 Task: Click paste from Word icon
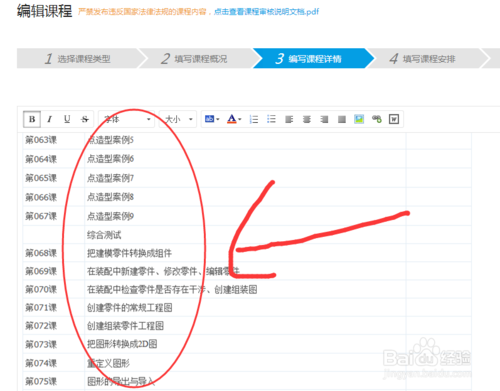pos(394,119)
